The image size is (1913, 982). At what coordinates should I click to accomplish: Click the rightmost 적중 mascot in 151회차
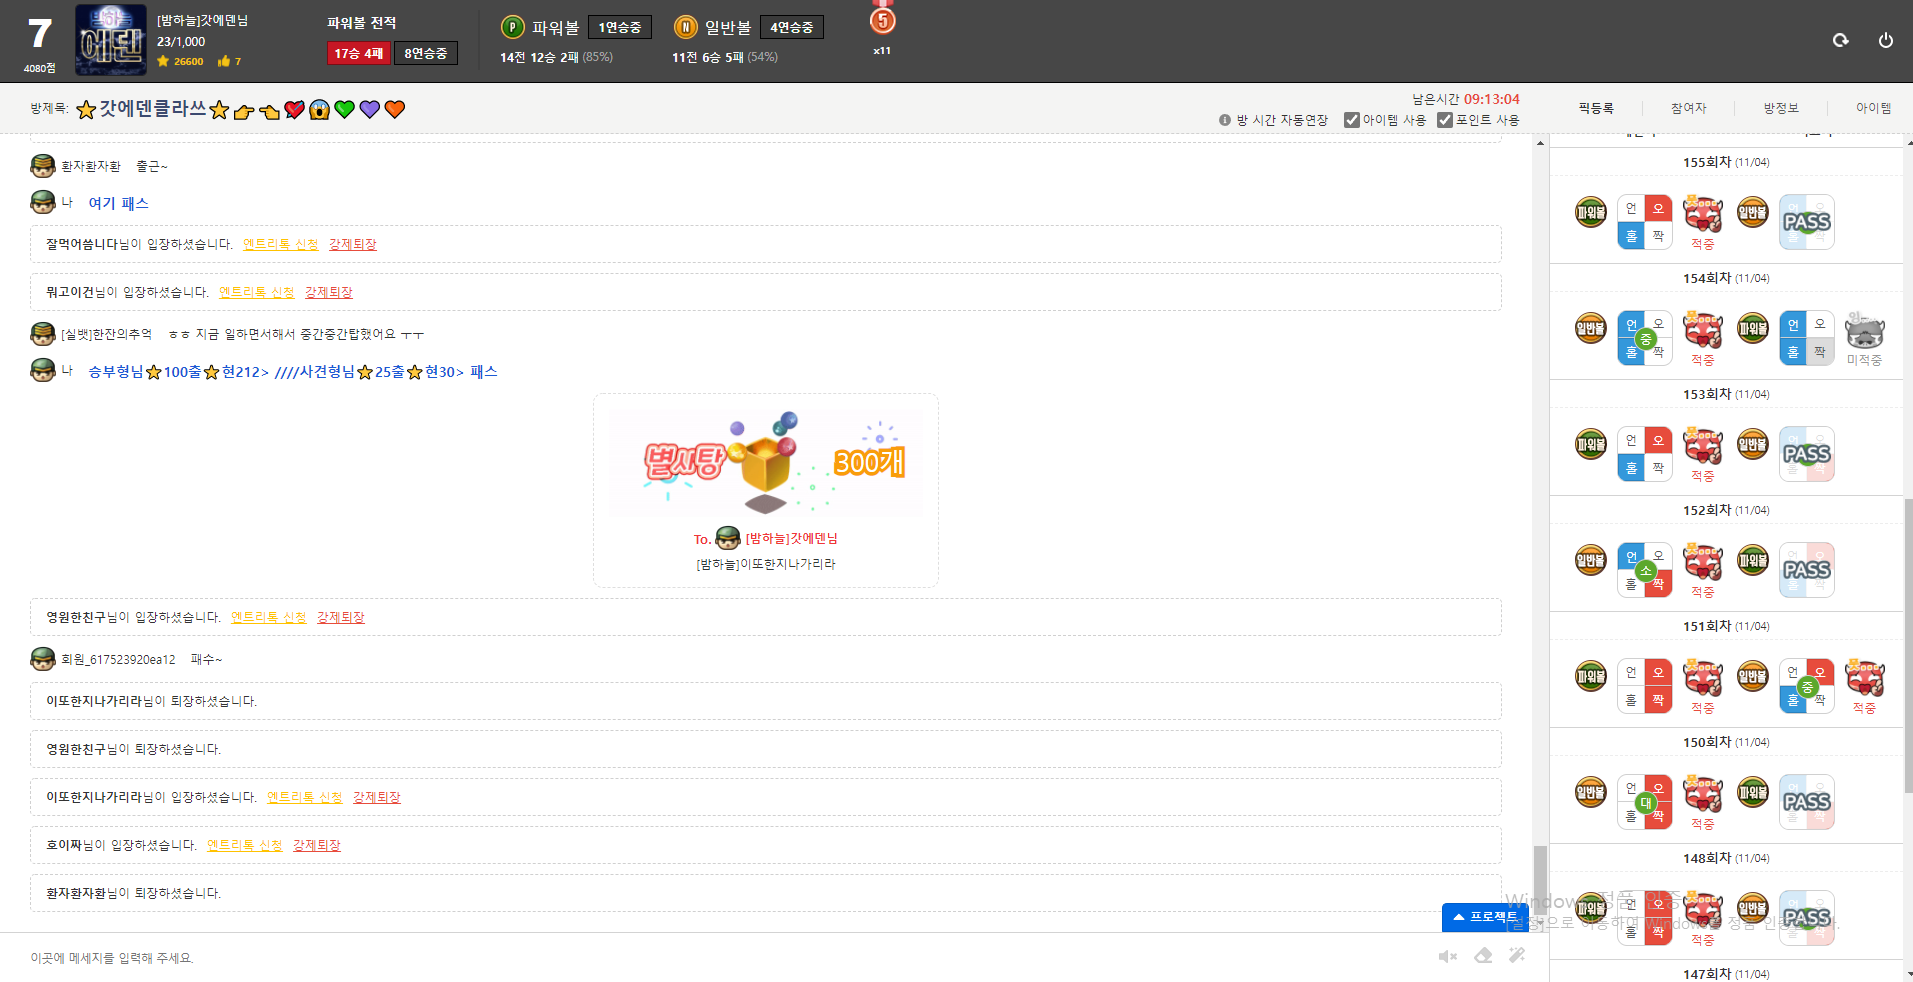pos(1864,678)
